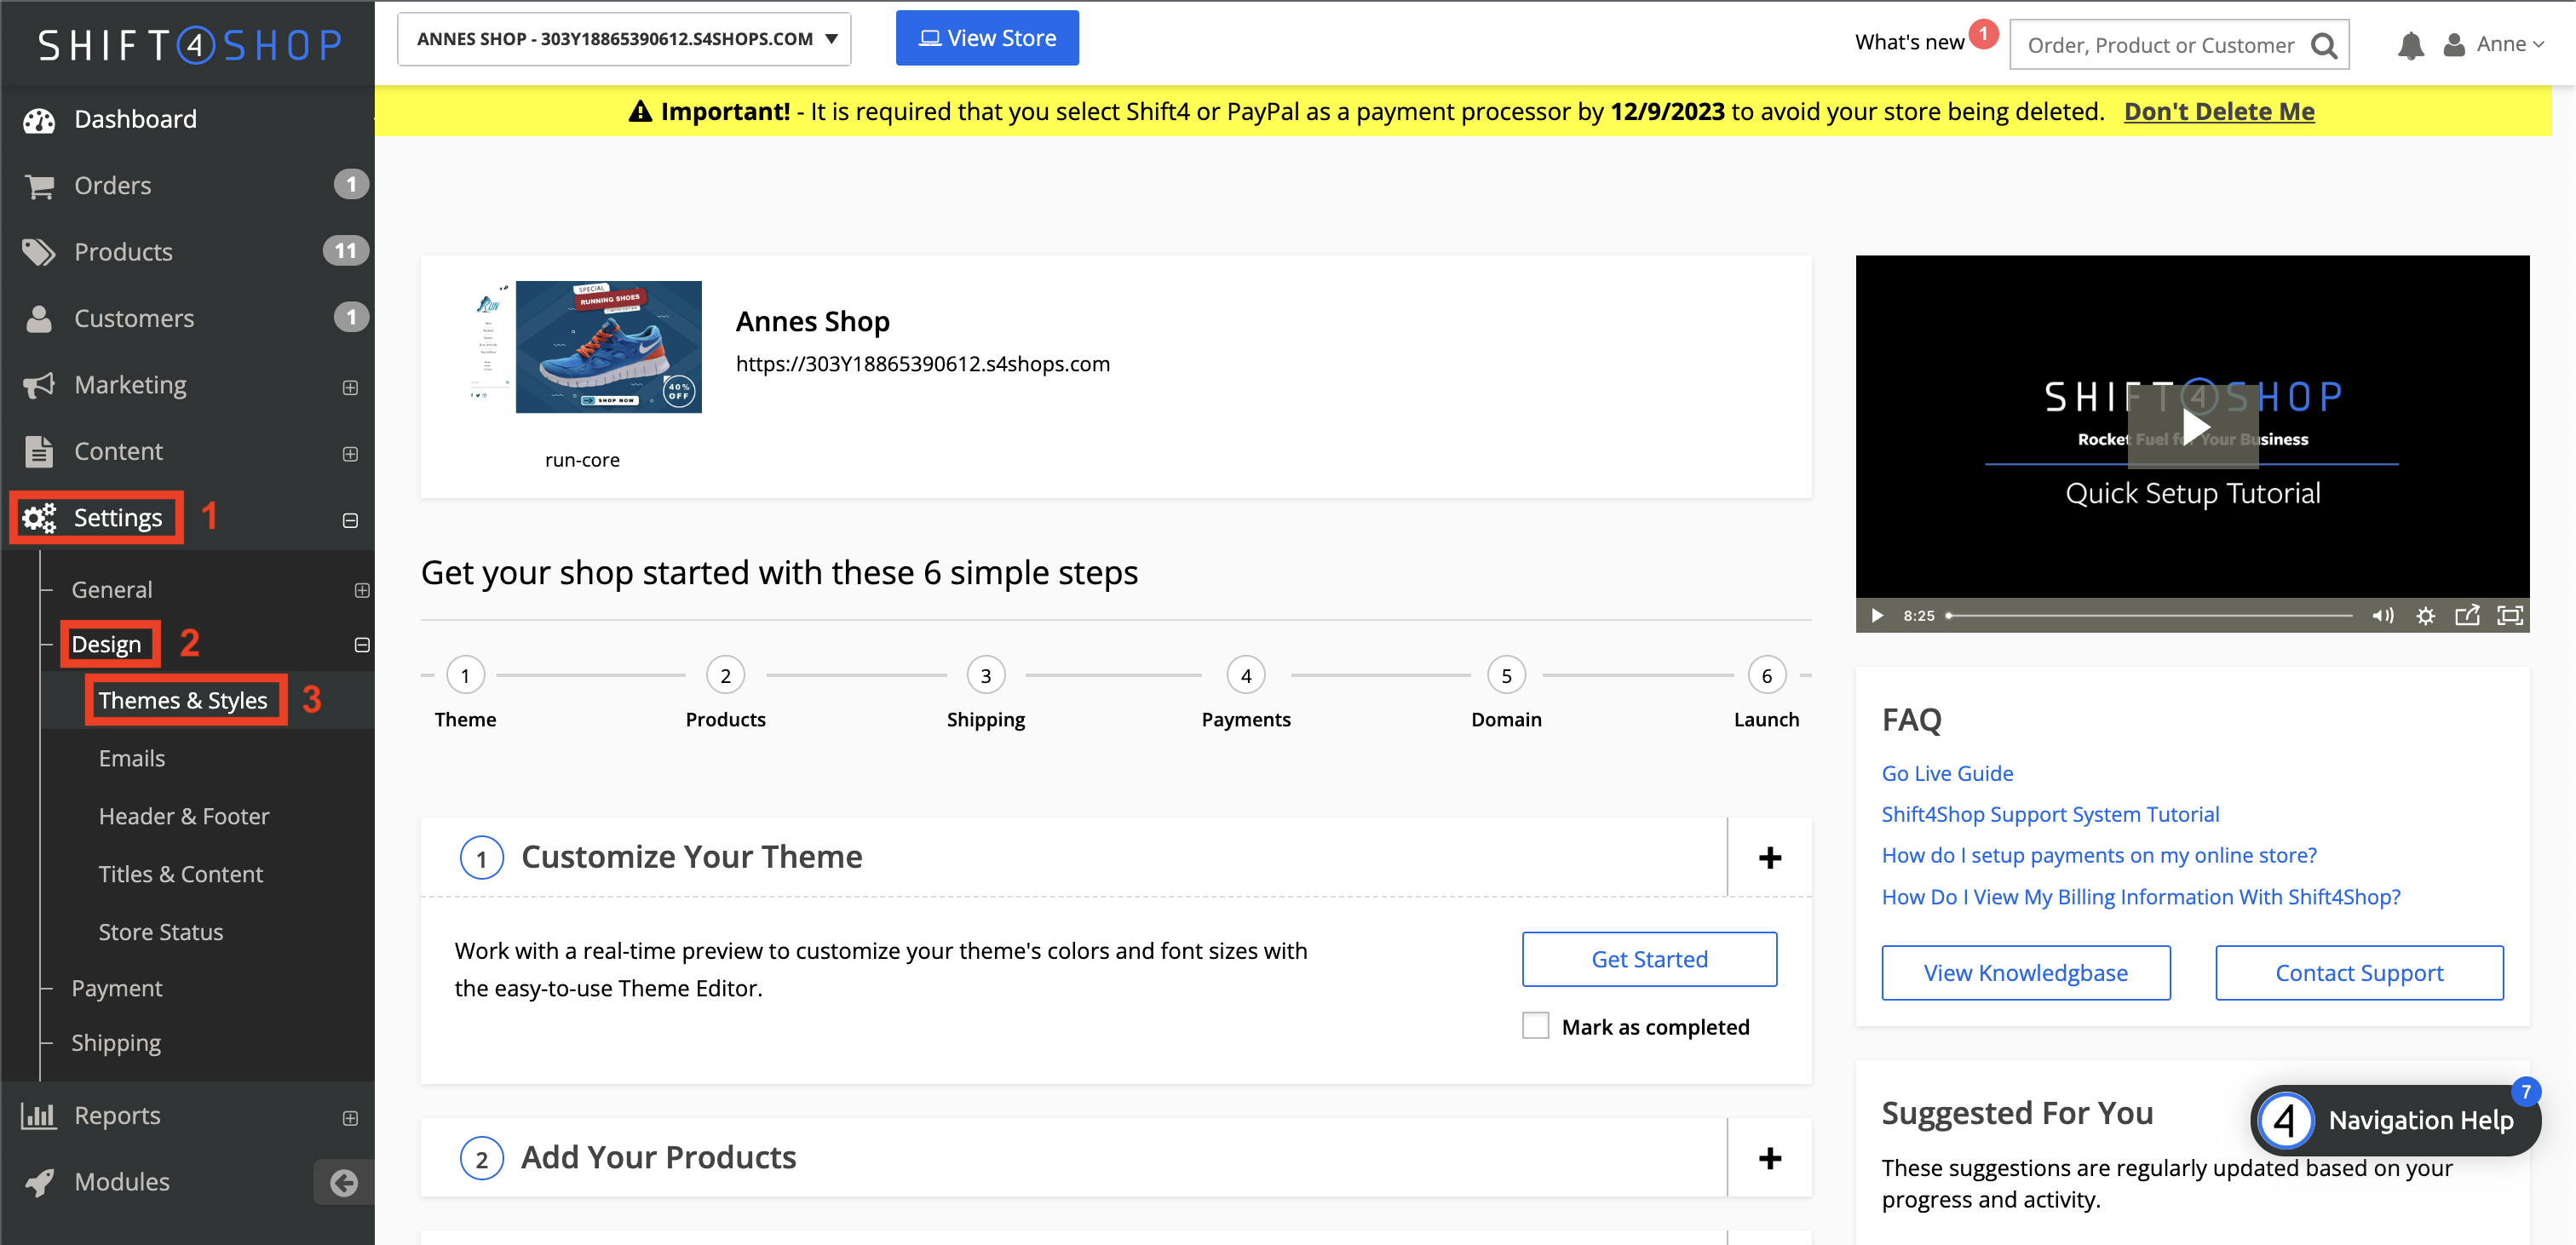Click the red What's new badge
The height and width of the screenshot is (1245, 2576).
(x=1983, y=33)
